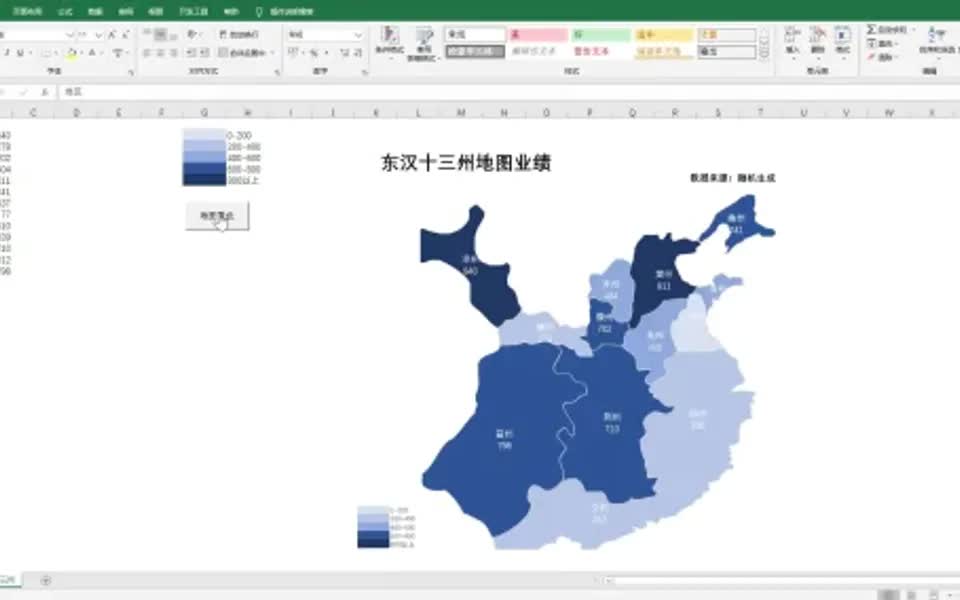Click the AutoSum (自动求和) icon

pyautogui.click(x=871, y=29)
